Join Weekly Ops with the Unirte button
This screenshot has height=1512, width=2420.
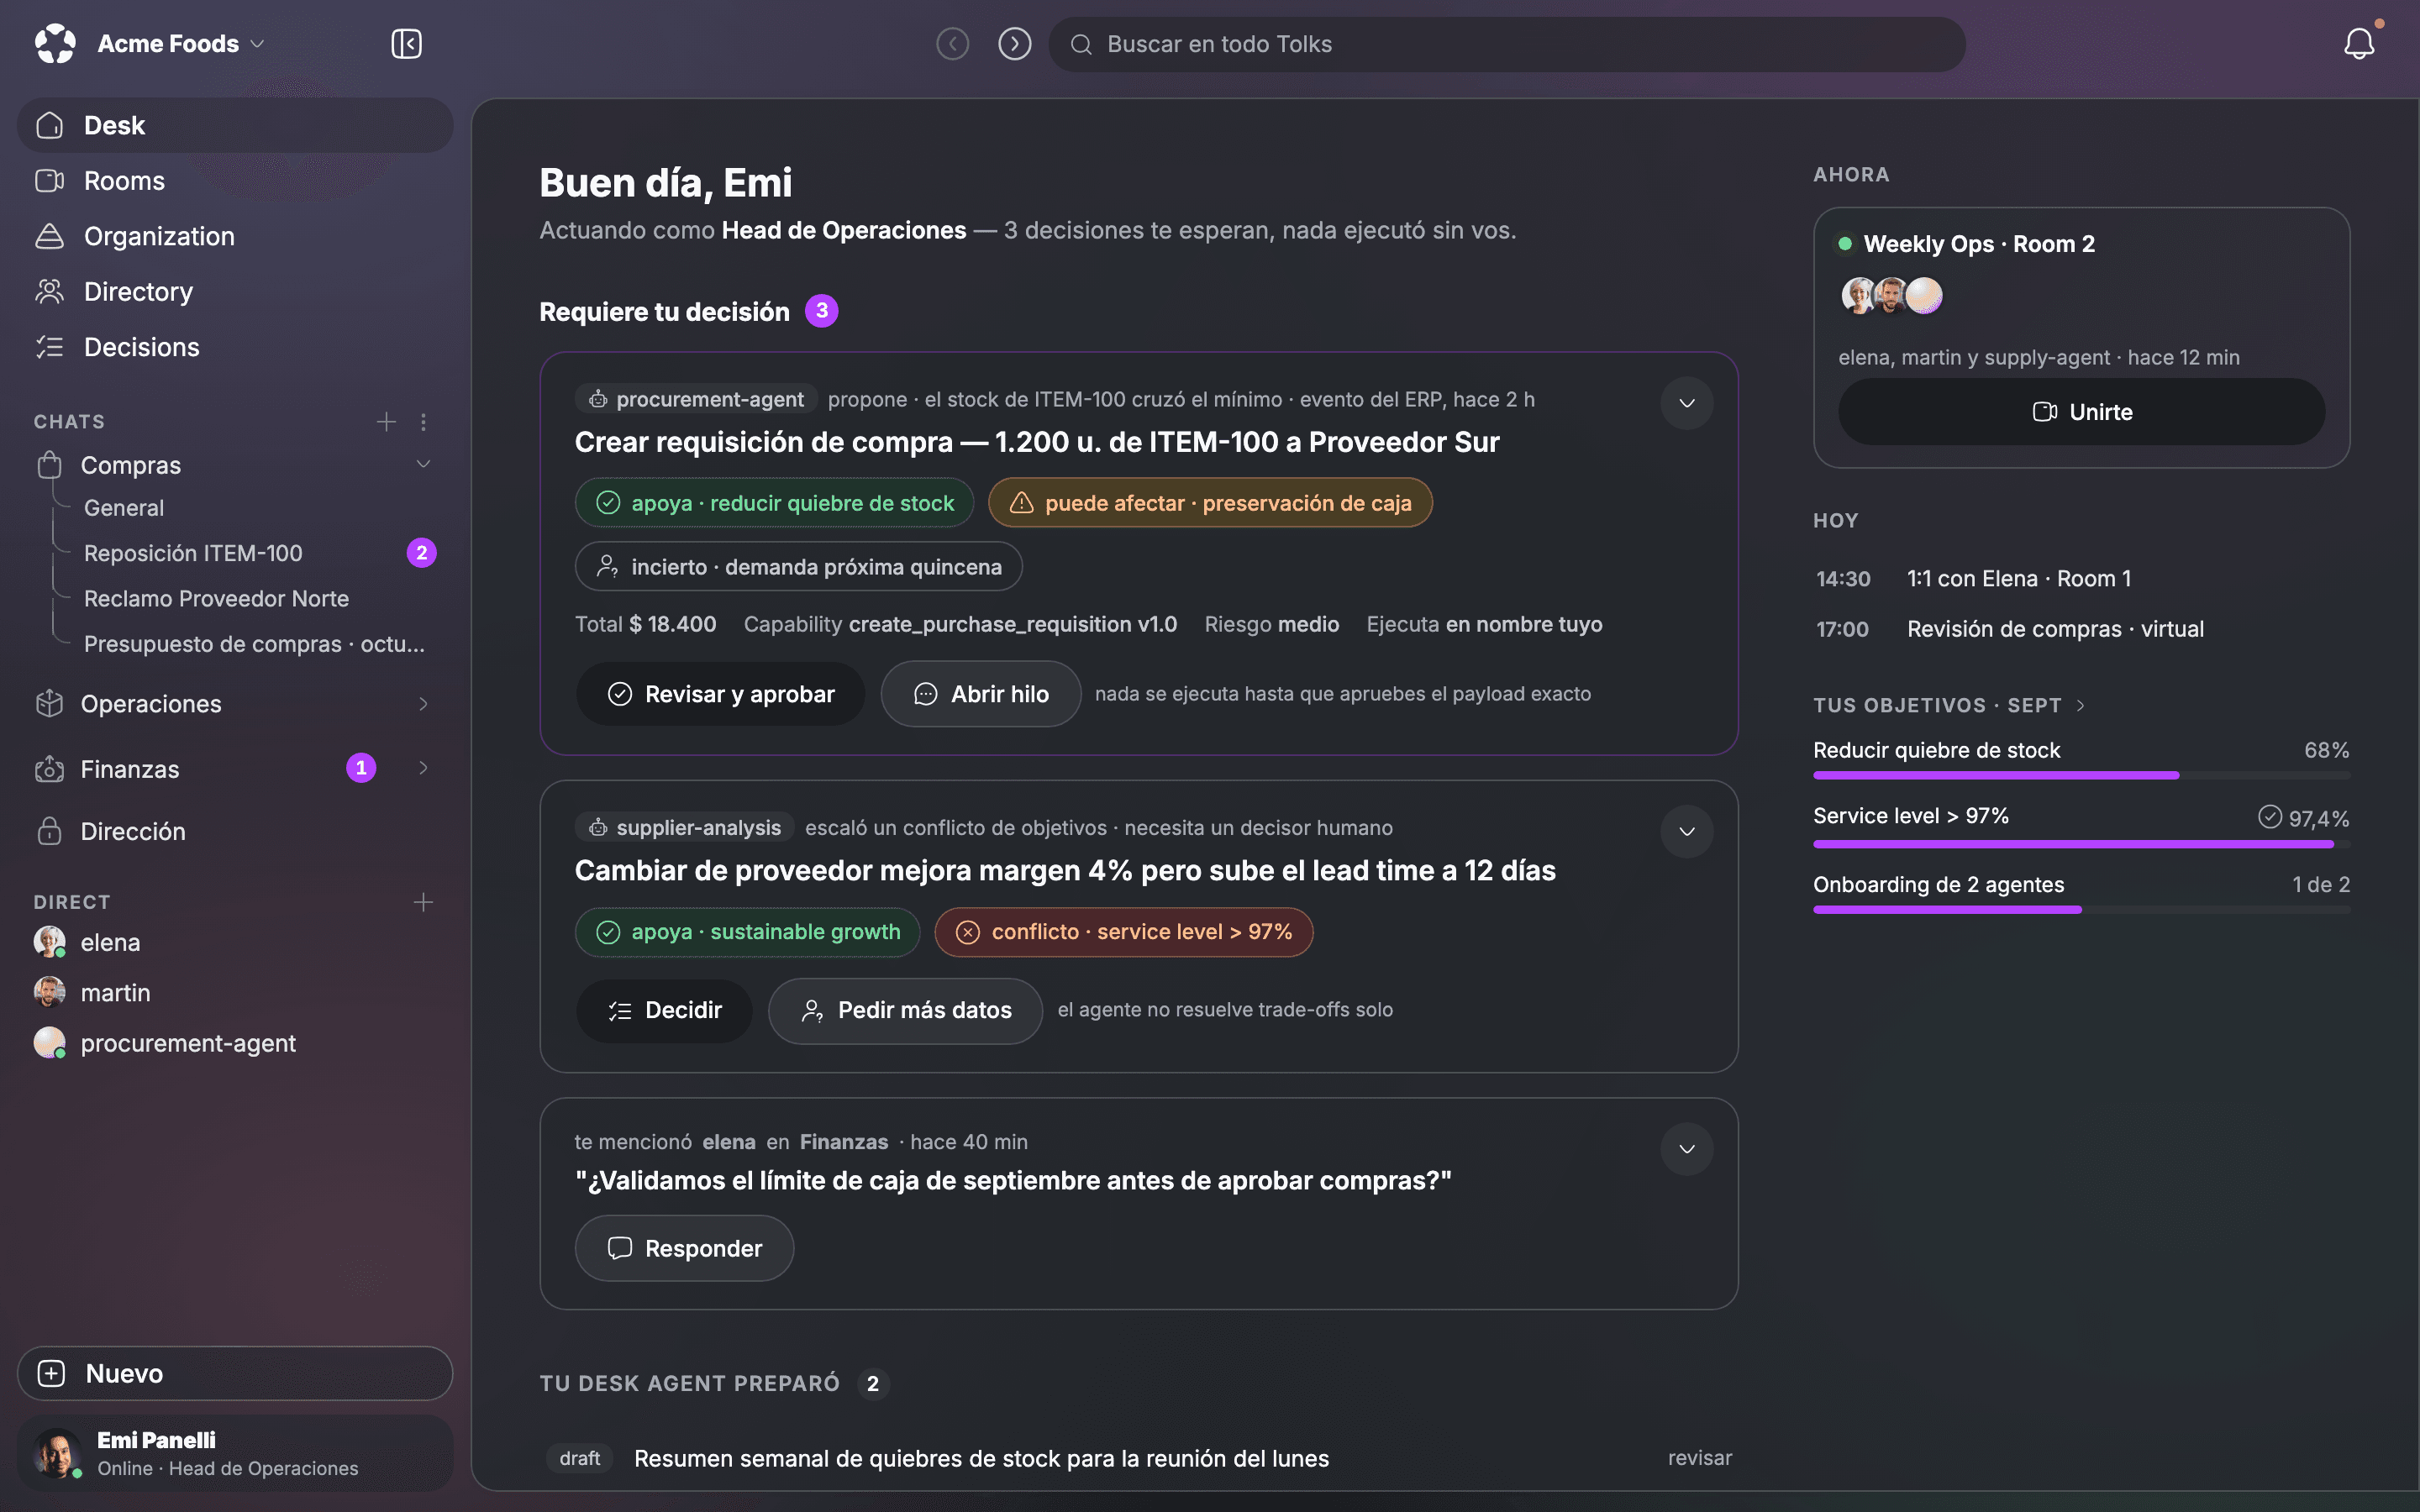[2081, 412]
